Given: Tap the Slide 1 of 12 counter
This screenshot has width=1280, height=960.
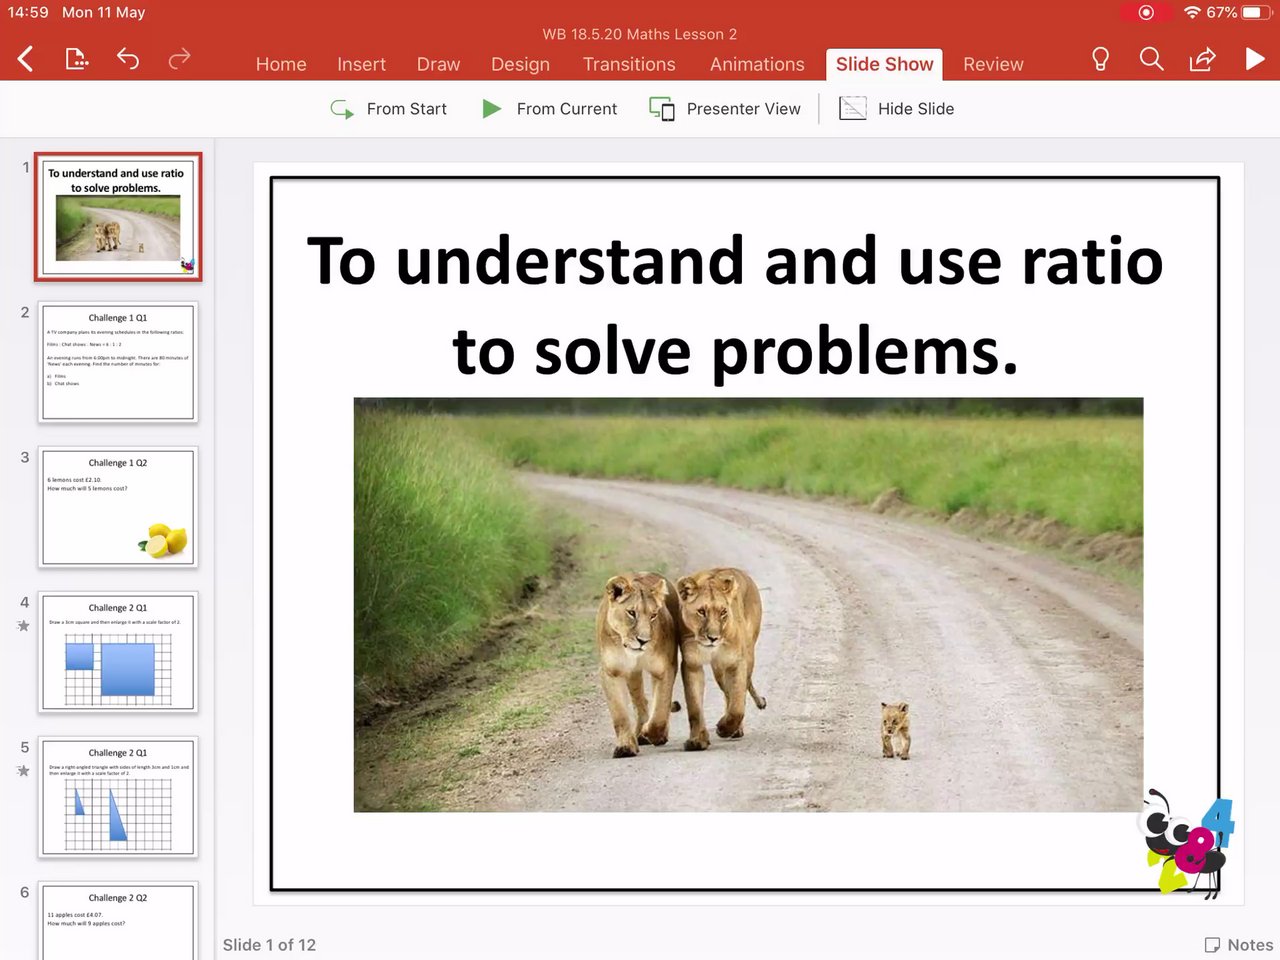Looking at the screenshot, I should [x=269, y=945].
